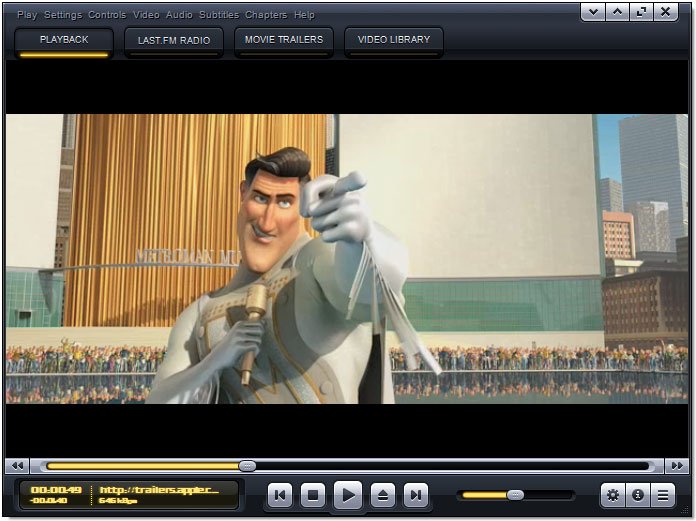Open preferences with the gear icon
Screen dimensions: 696x521
[x=613, y=495]
